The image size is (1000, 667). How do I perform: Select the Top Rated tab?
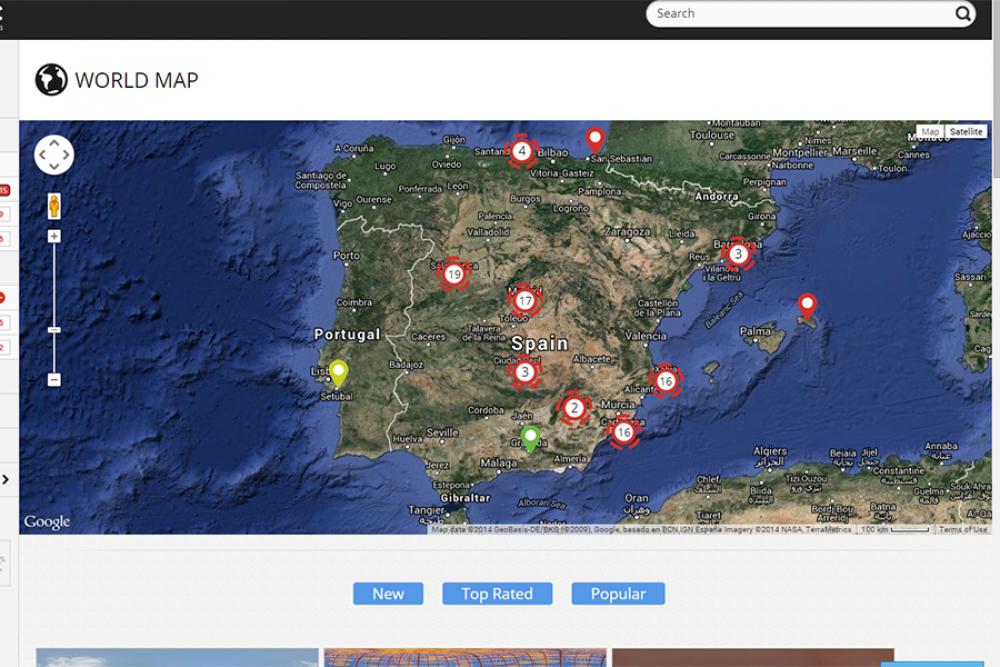pos(497,594)
